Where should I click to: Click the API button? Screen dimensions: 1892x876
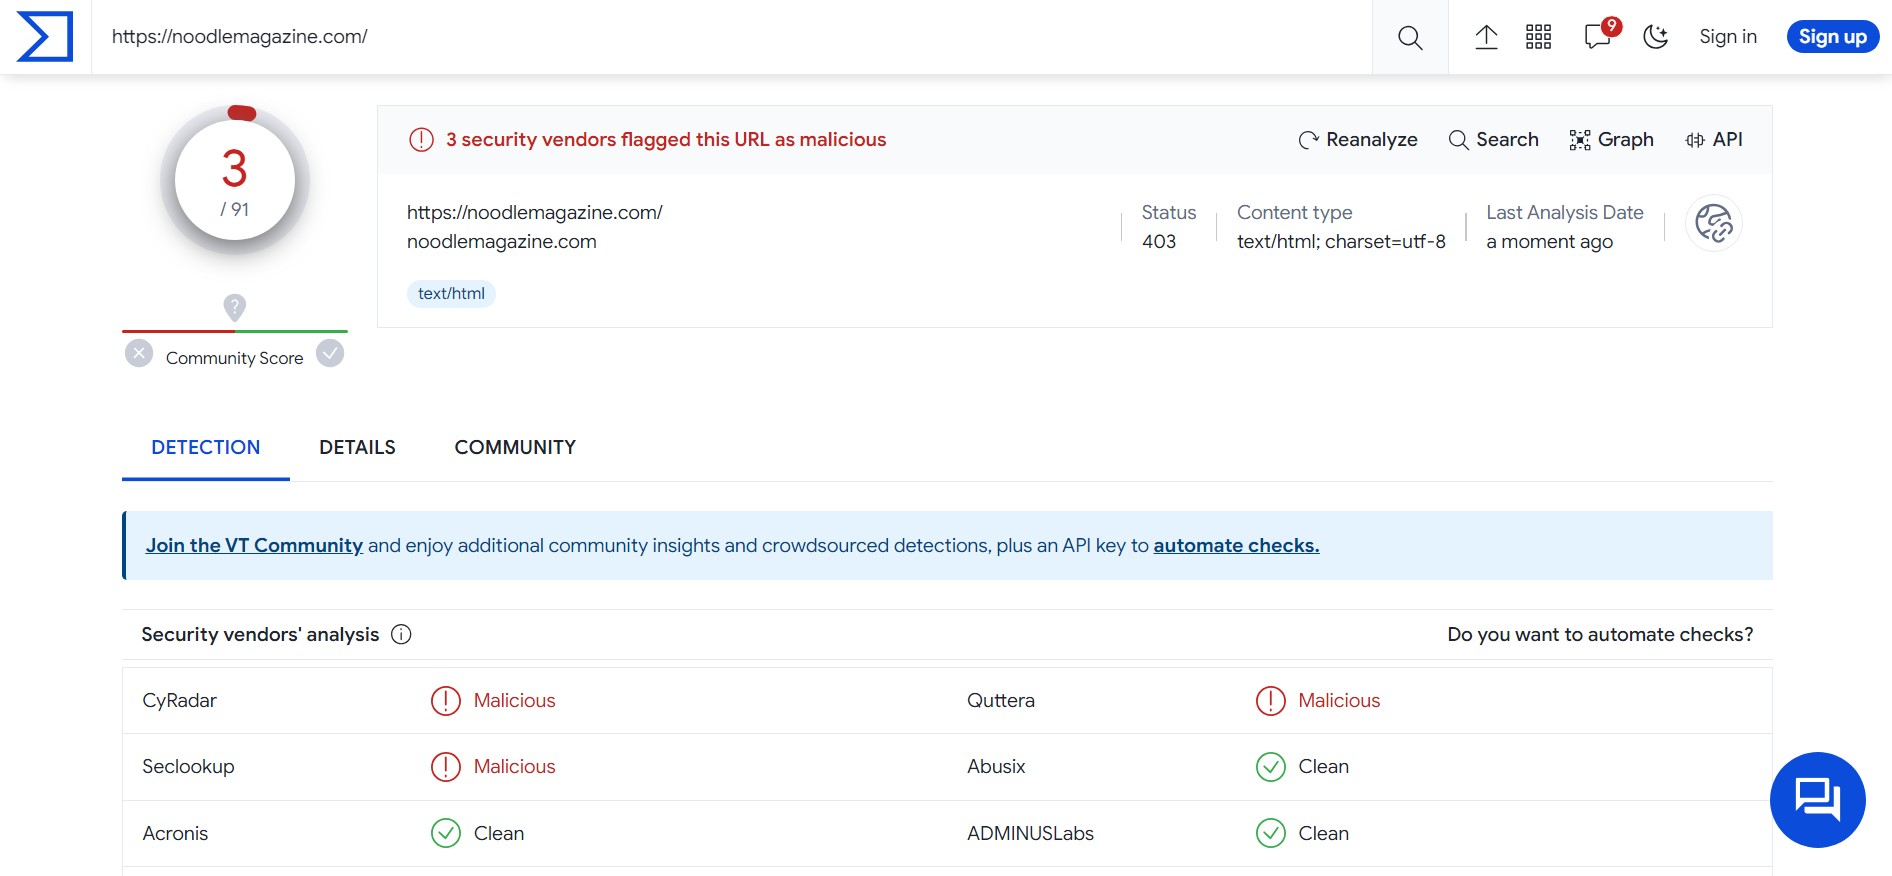pyautogui.click(x=1714, y=140)
